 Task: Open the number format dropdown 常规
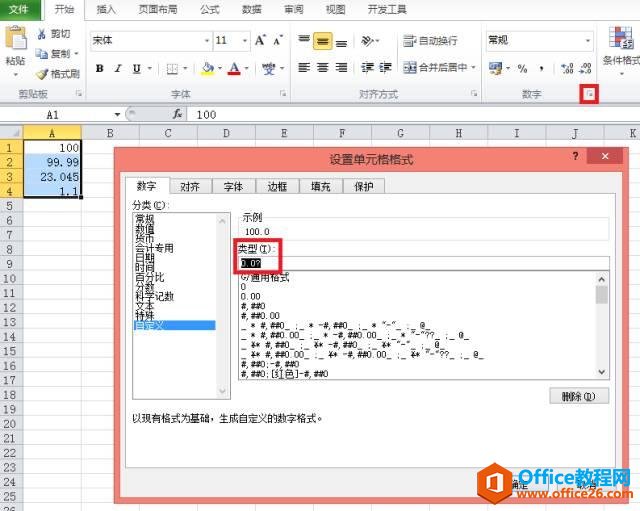pos(588,40)
